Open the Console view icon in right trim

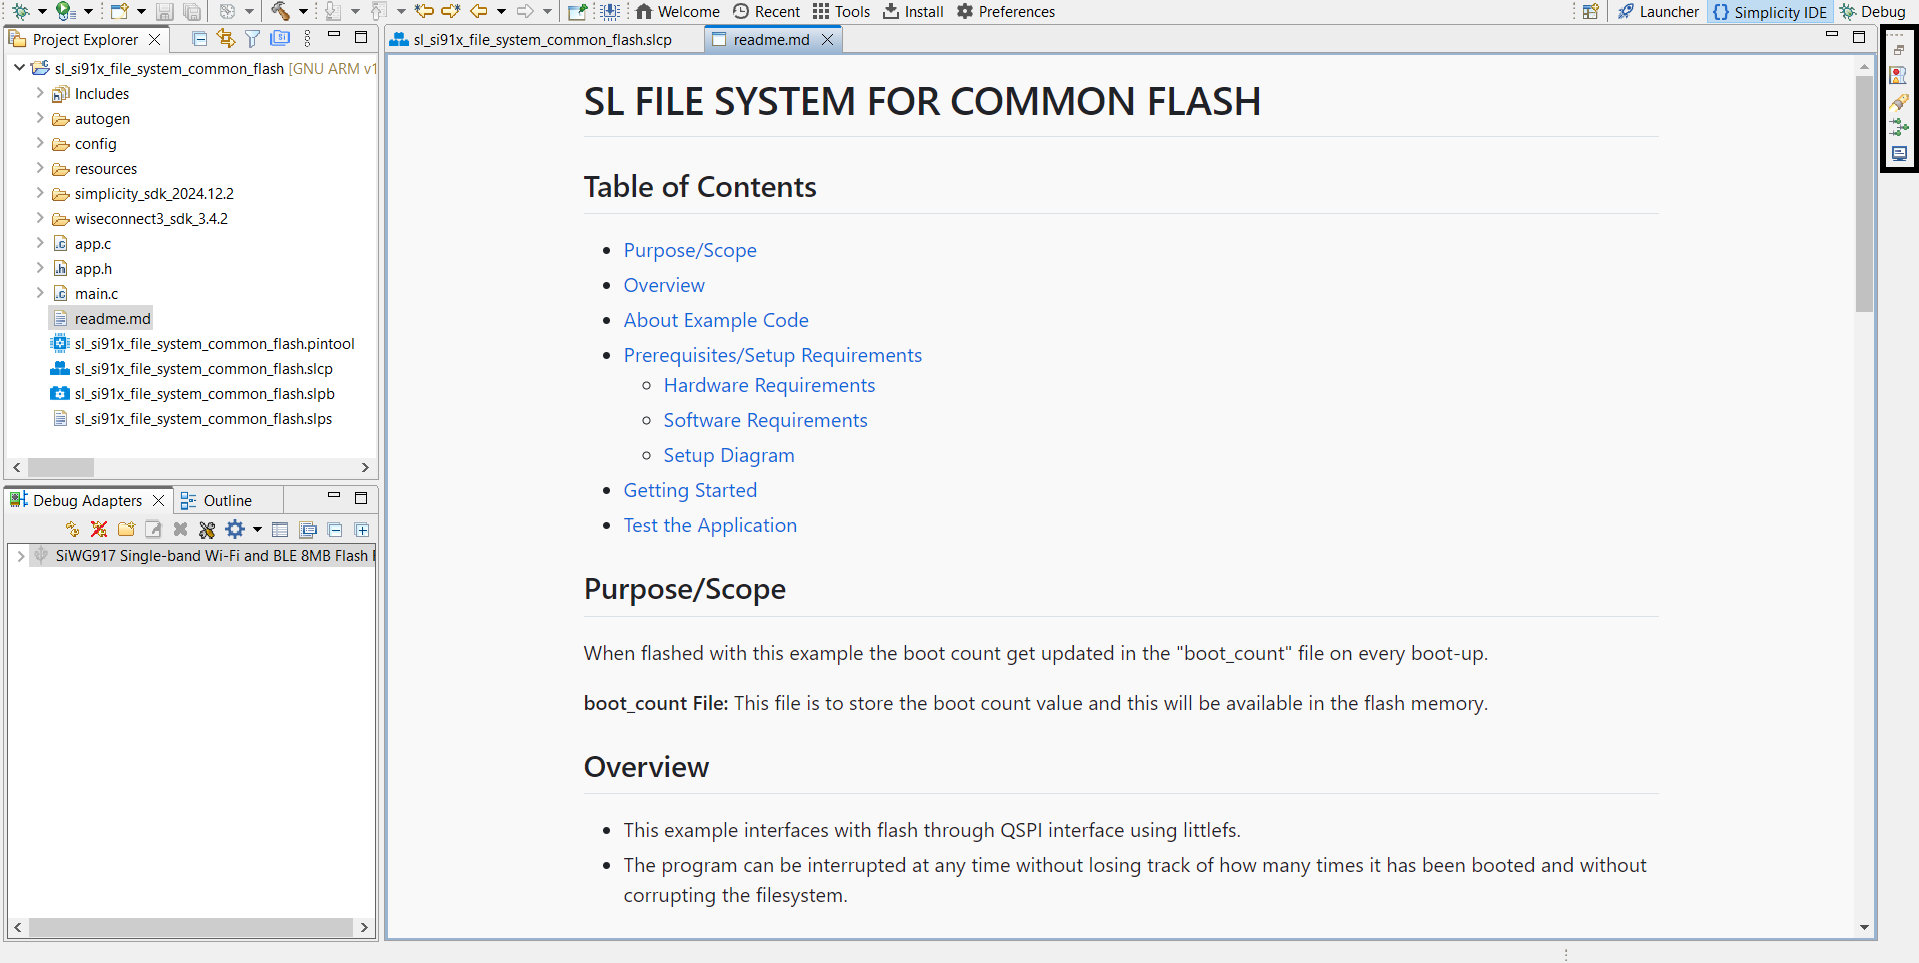pyautogui.click(x=1898, y=154)
